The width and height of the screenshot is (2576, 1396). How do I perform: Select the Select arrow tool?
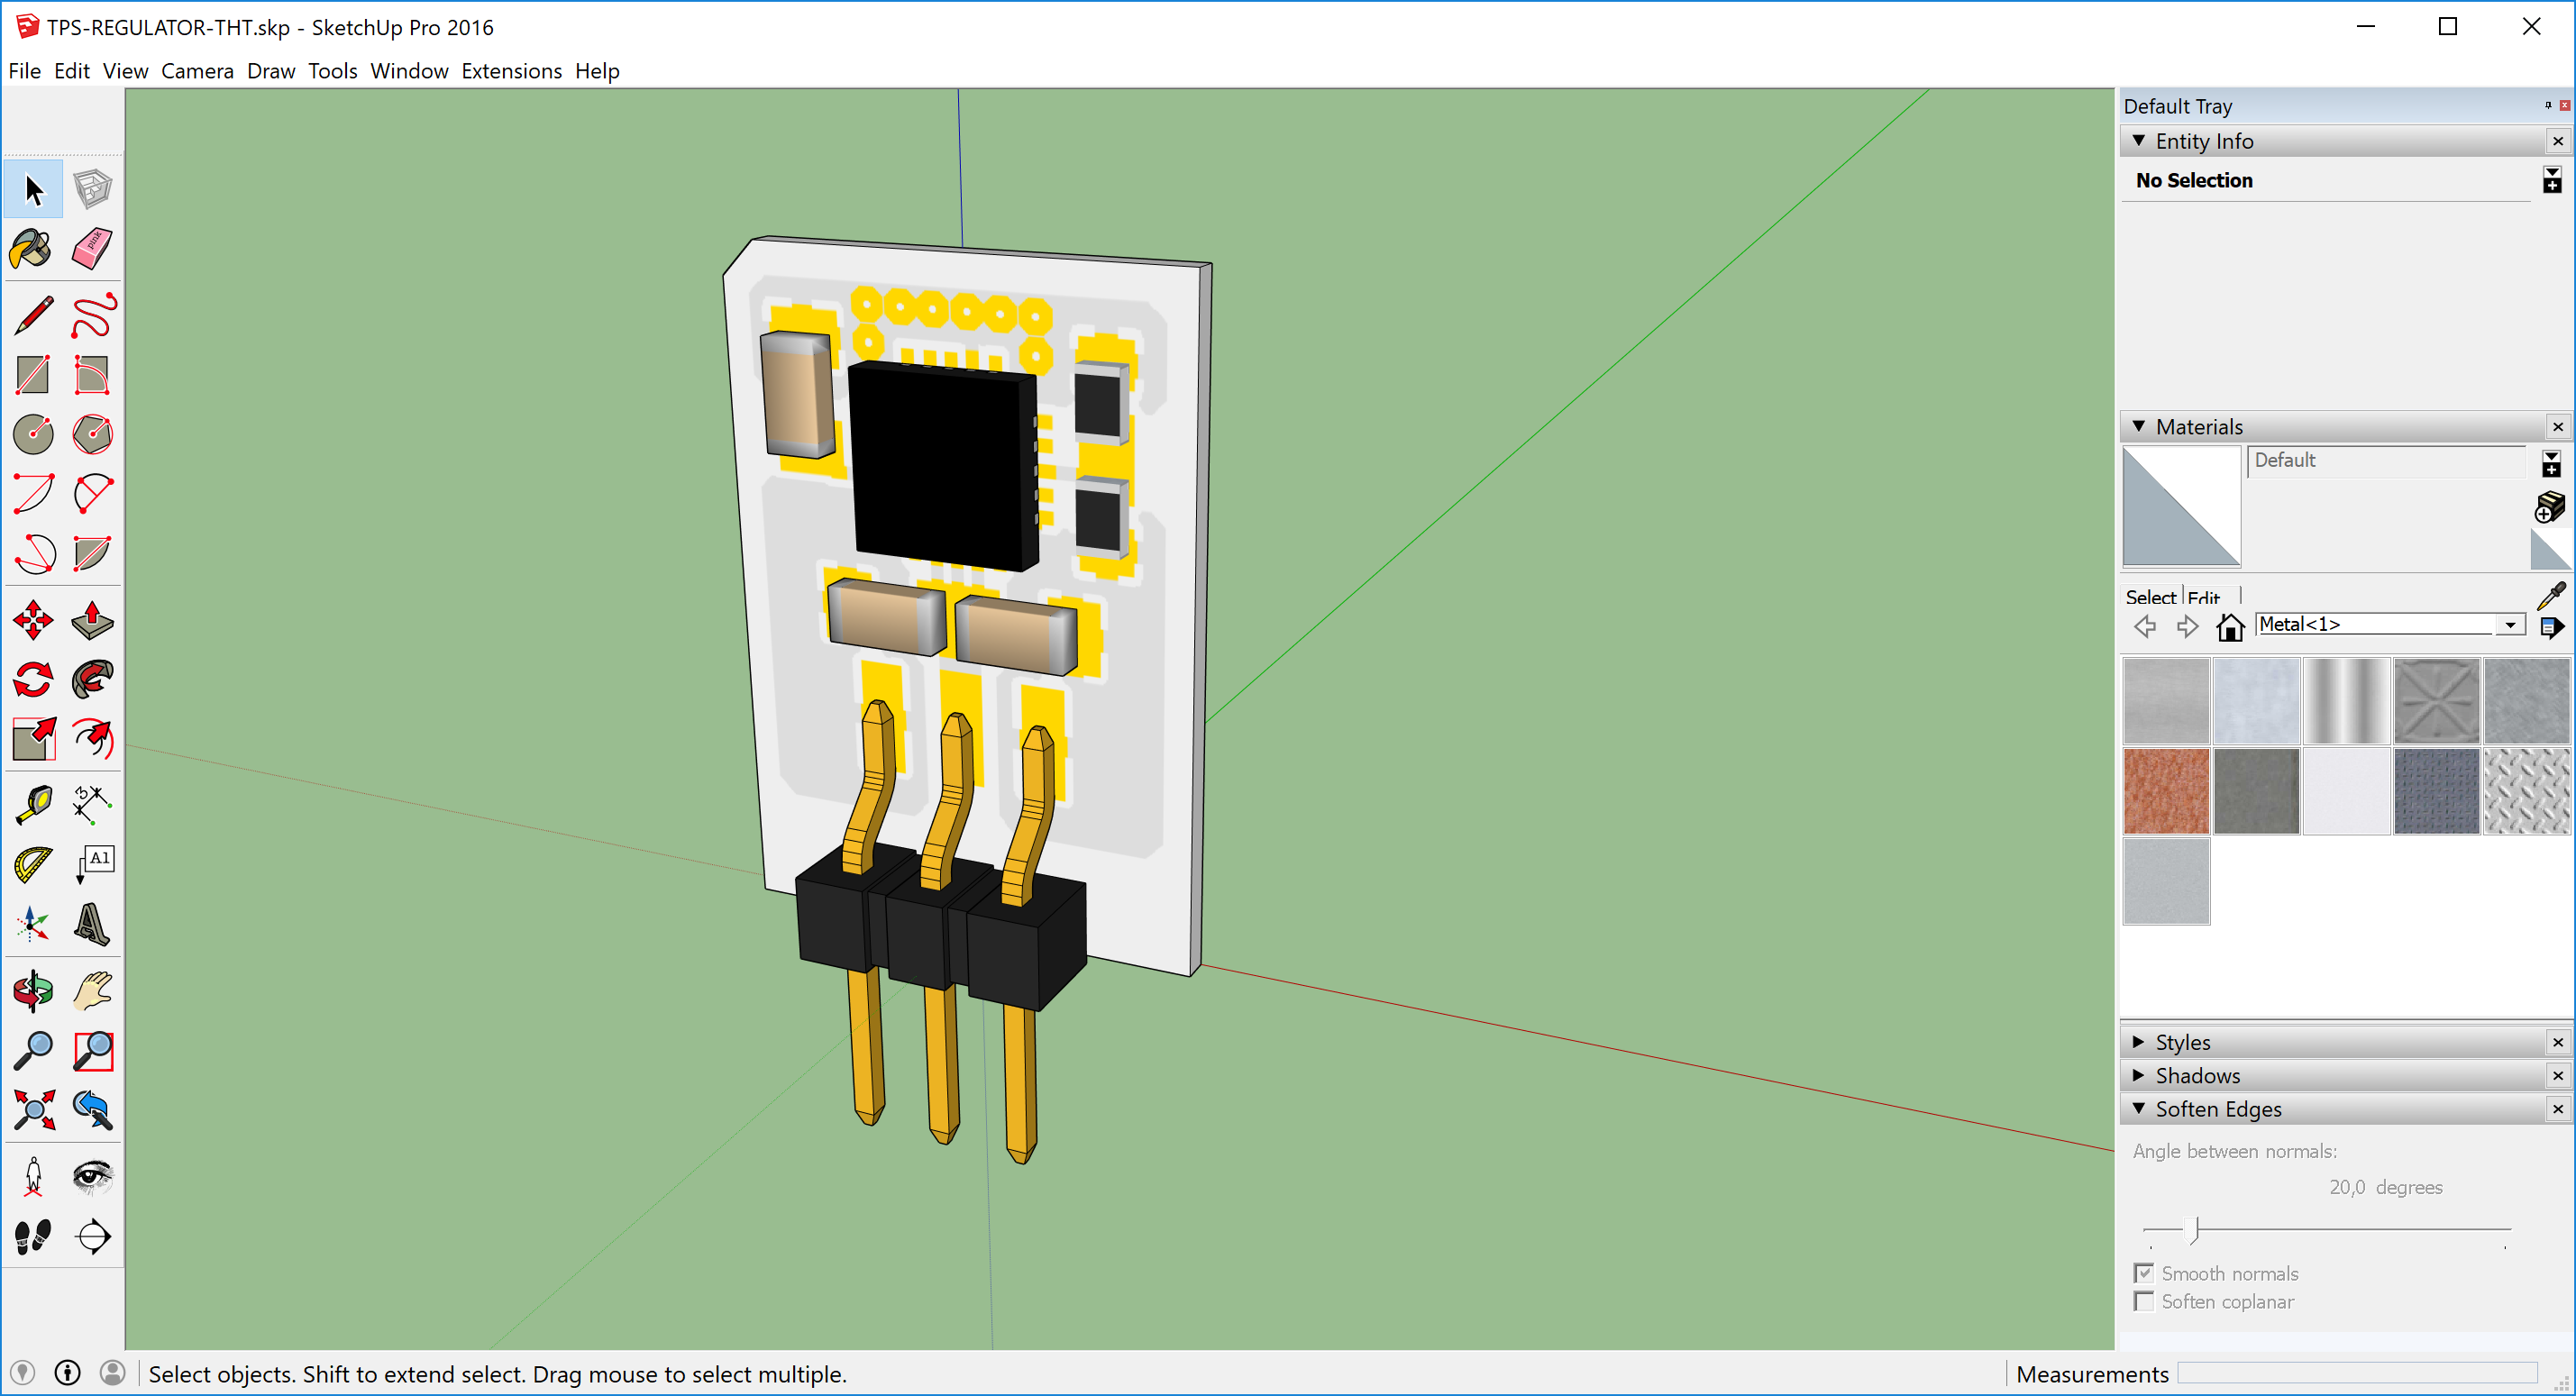33,189
